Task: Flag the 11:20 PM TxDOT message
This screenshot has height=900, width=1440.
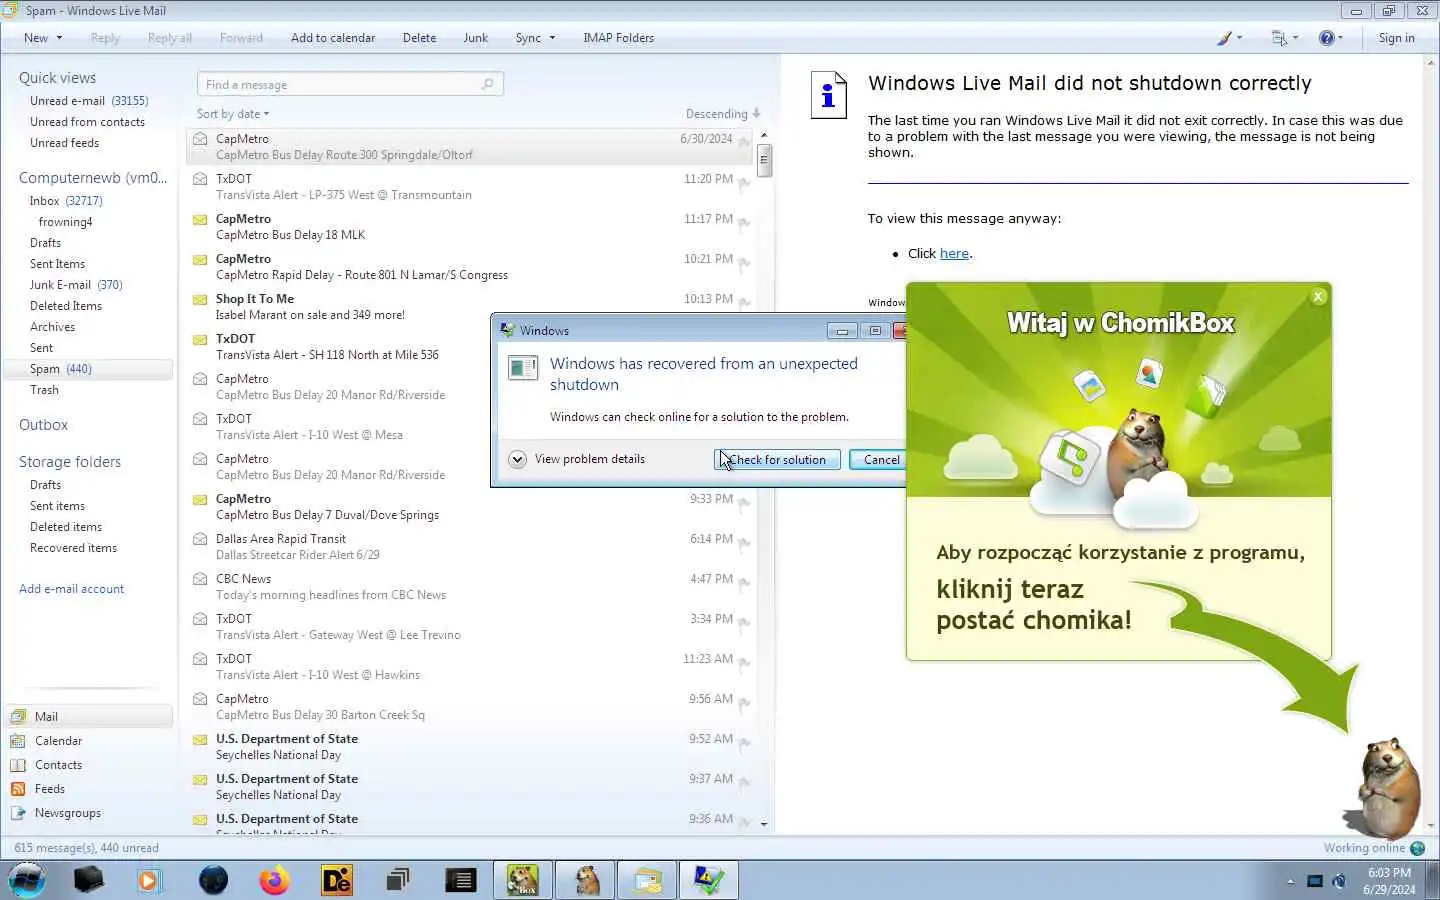Action: 744,182
